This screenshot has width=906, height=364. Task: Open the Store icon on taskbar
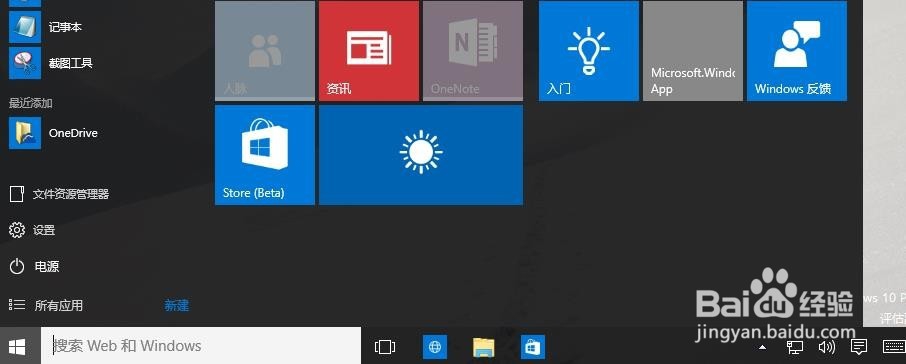(x=532, y=347)
